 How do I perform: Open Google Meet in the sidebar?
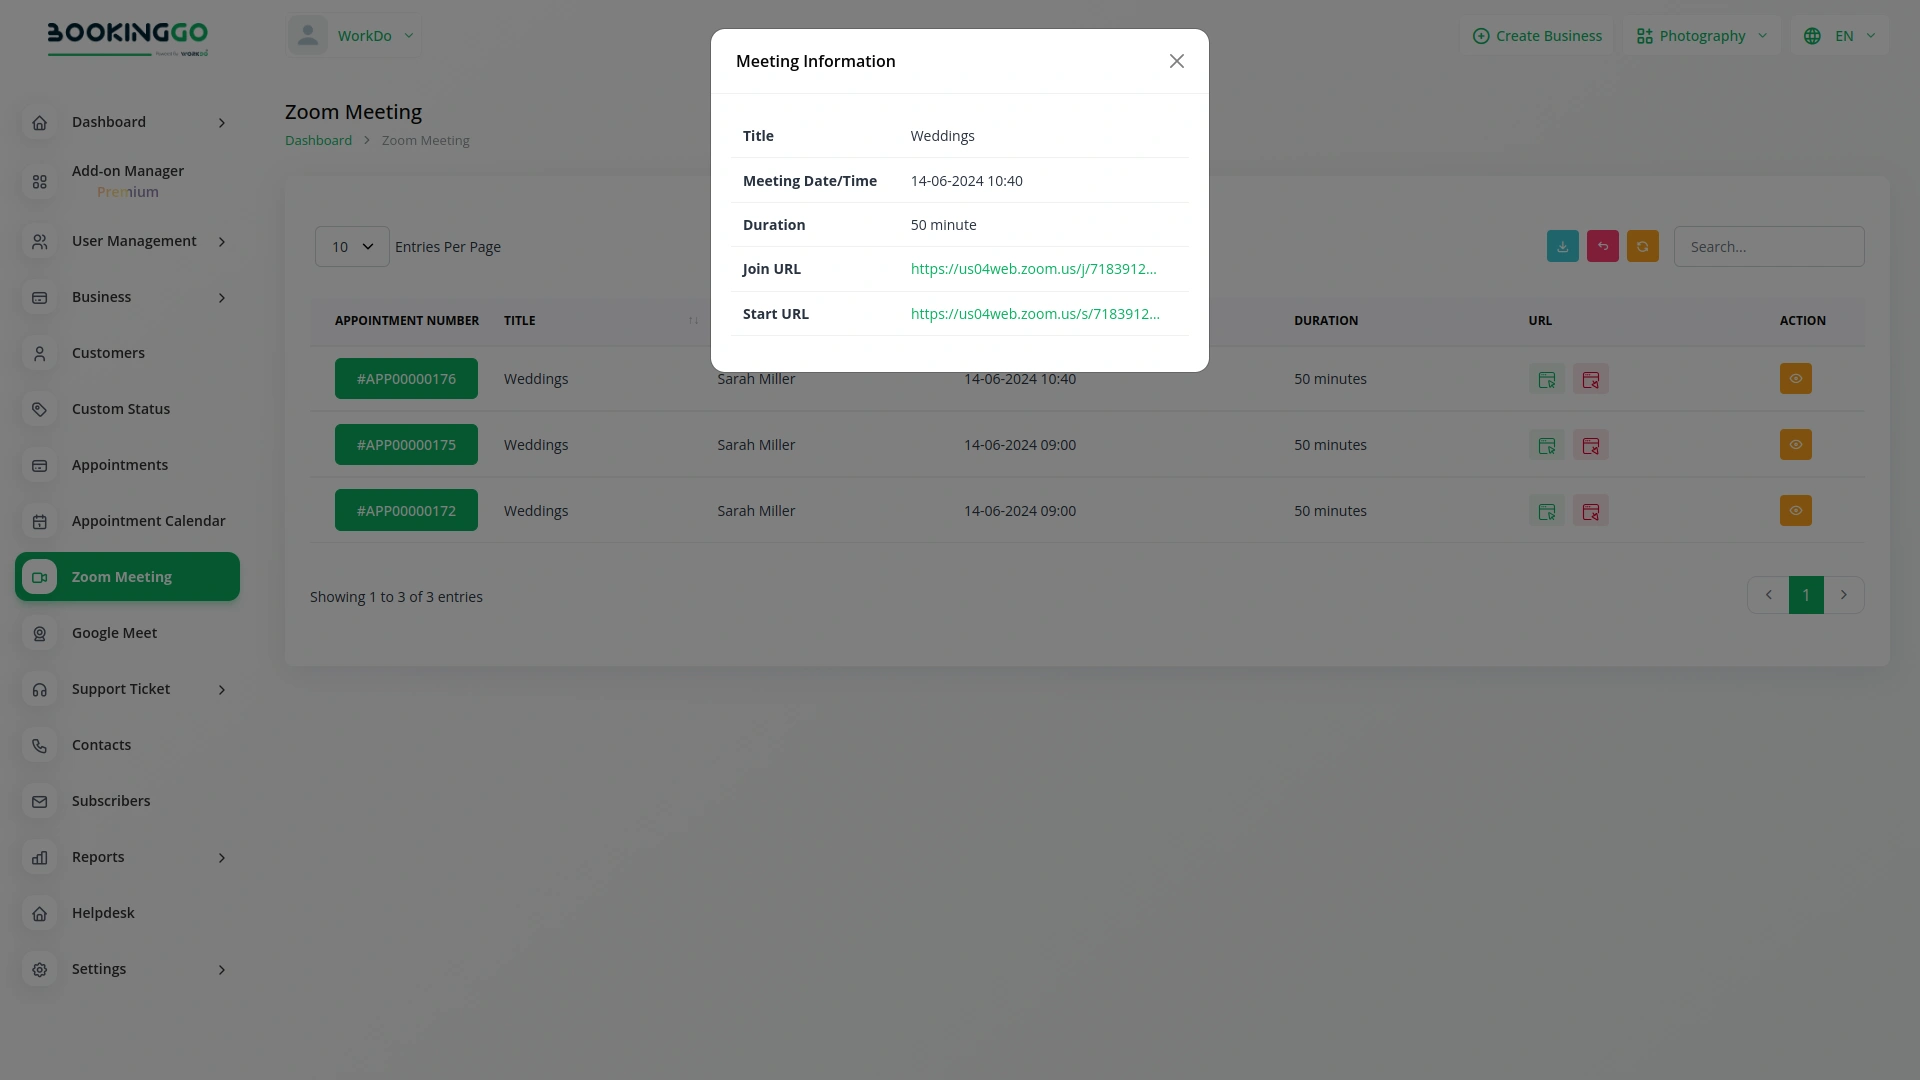pyautogui.click(x=114, y=633)
